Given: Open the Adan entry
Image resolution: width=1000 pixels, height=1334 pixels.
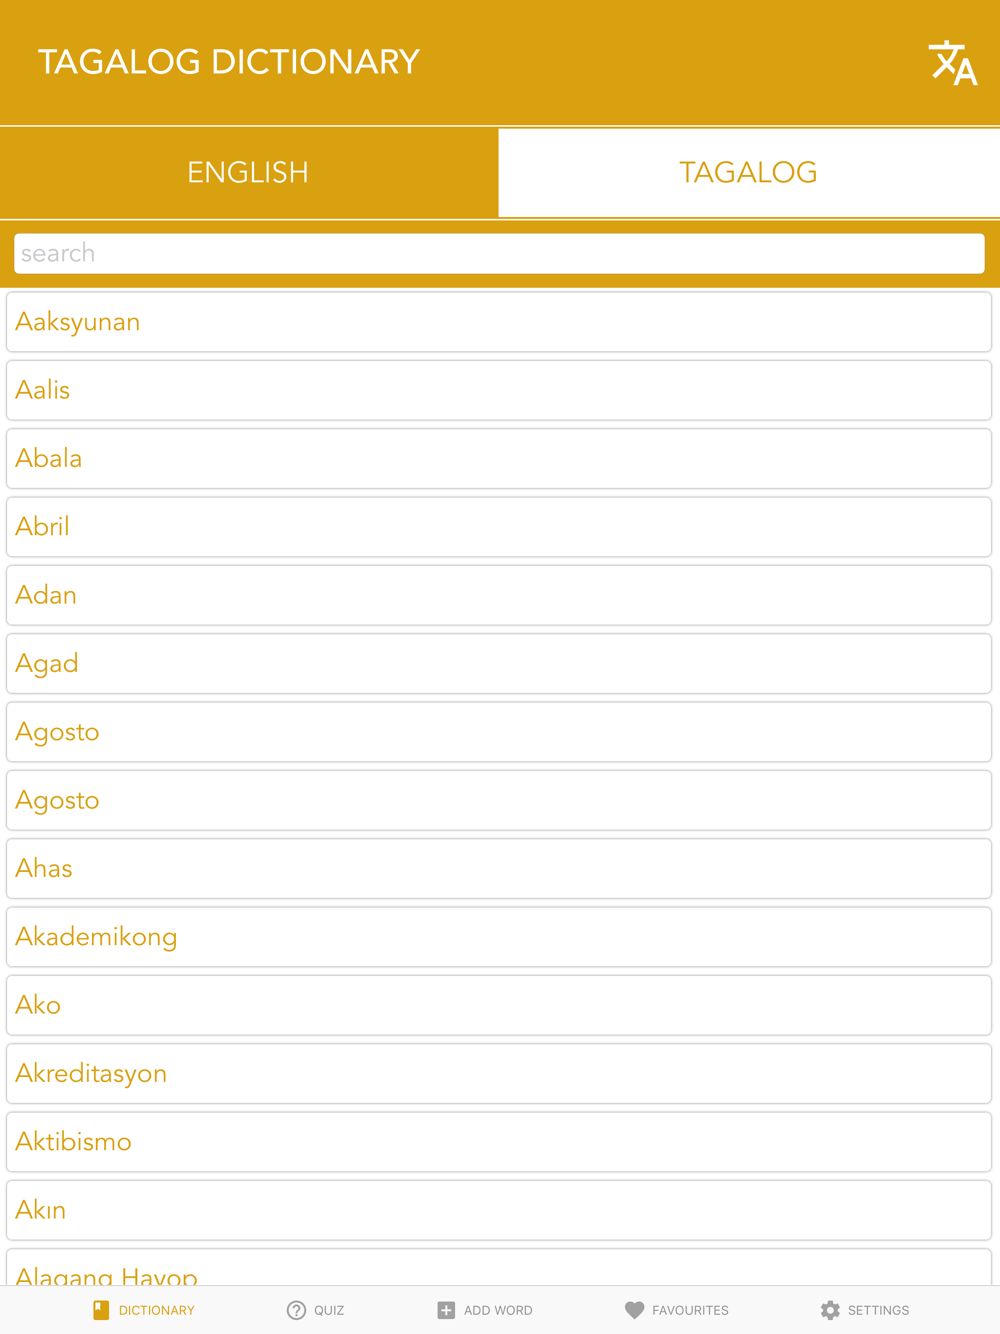Looking at the screenshot, I should tap(499, 595).
